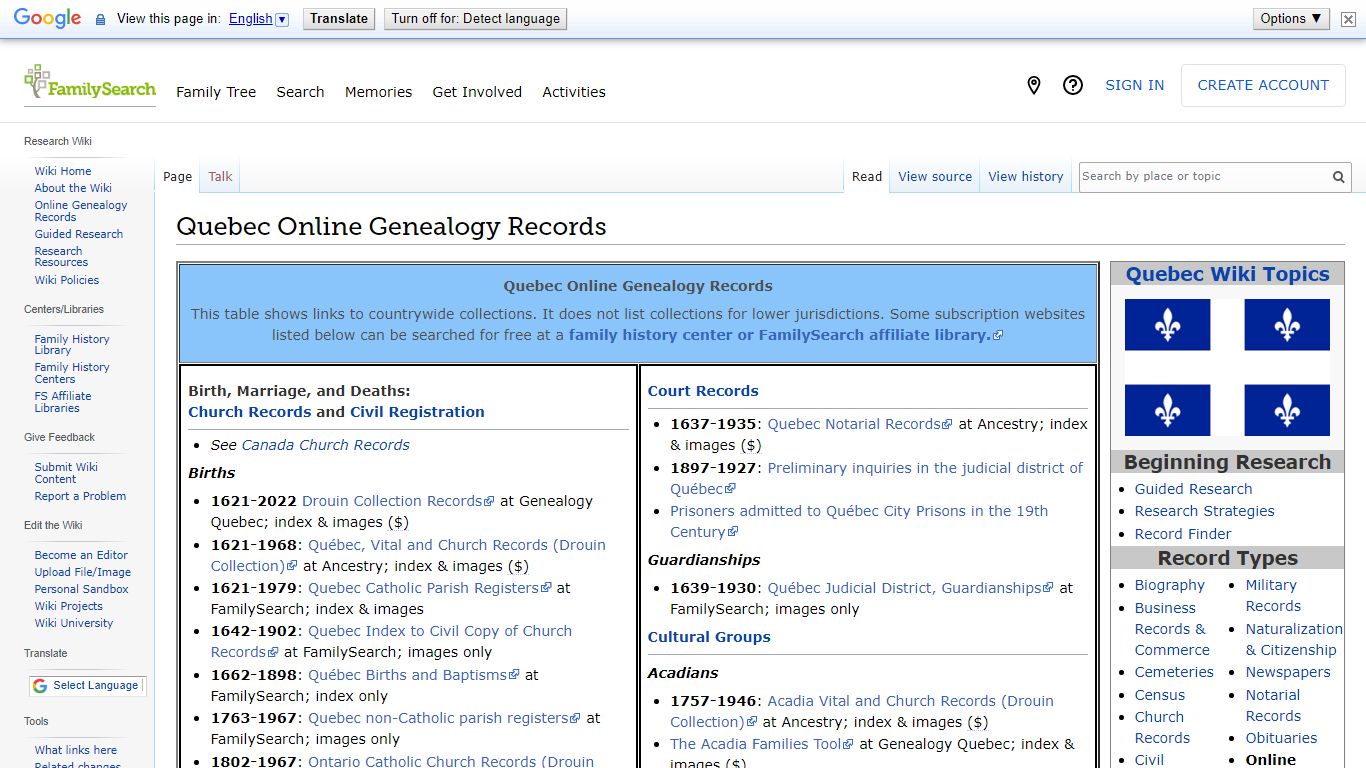Open family history center or affiliate library link
1366x768 pixels.
(785, 335)
